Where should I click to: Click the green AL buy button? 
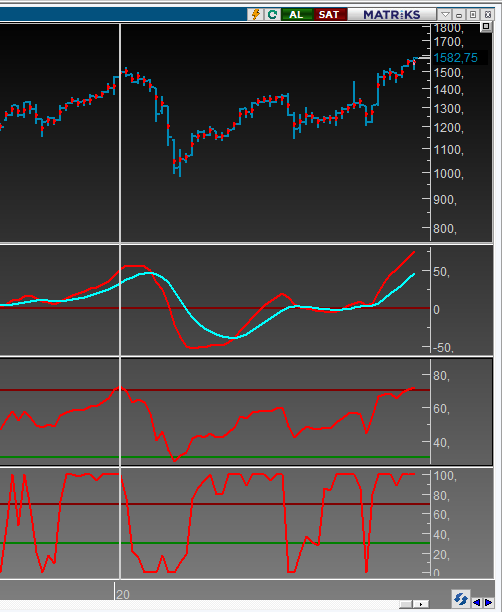click(x=296, y=14)
